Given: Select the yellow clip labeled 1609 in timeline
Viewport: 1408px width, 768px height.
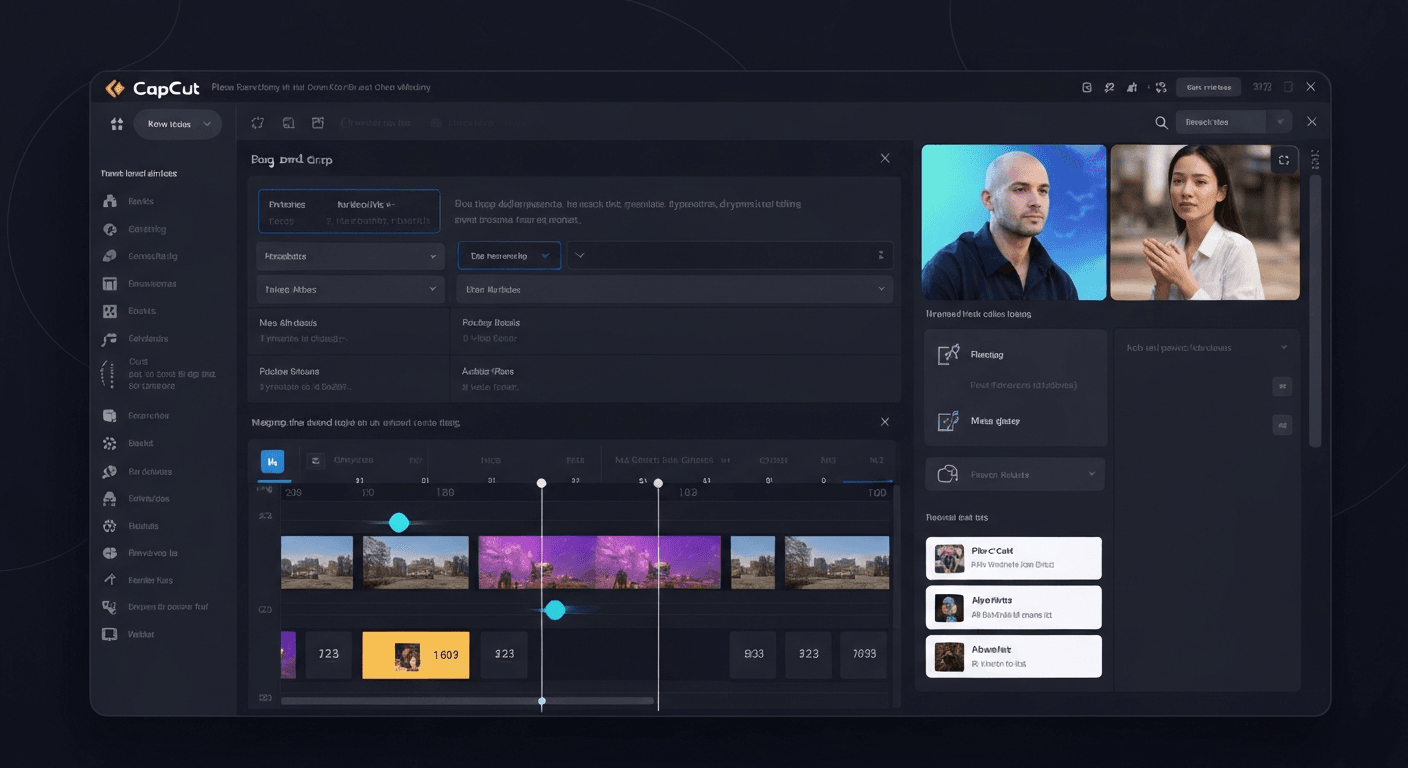Looking at the screenshot, I should (416, 654).
